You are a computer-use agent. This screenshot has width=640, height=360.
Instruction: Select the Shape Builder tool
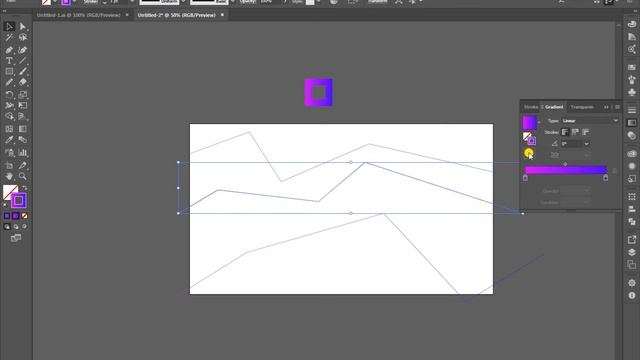[9, 116]
